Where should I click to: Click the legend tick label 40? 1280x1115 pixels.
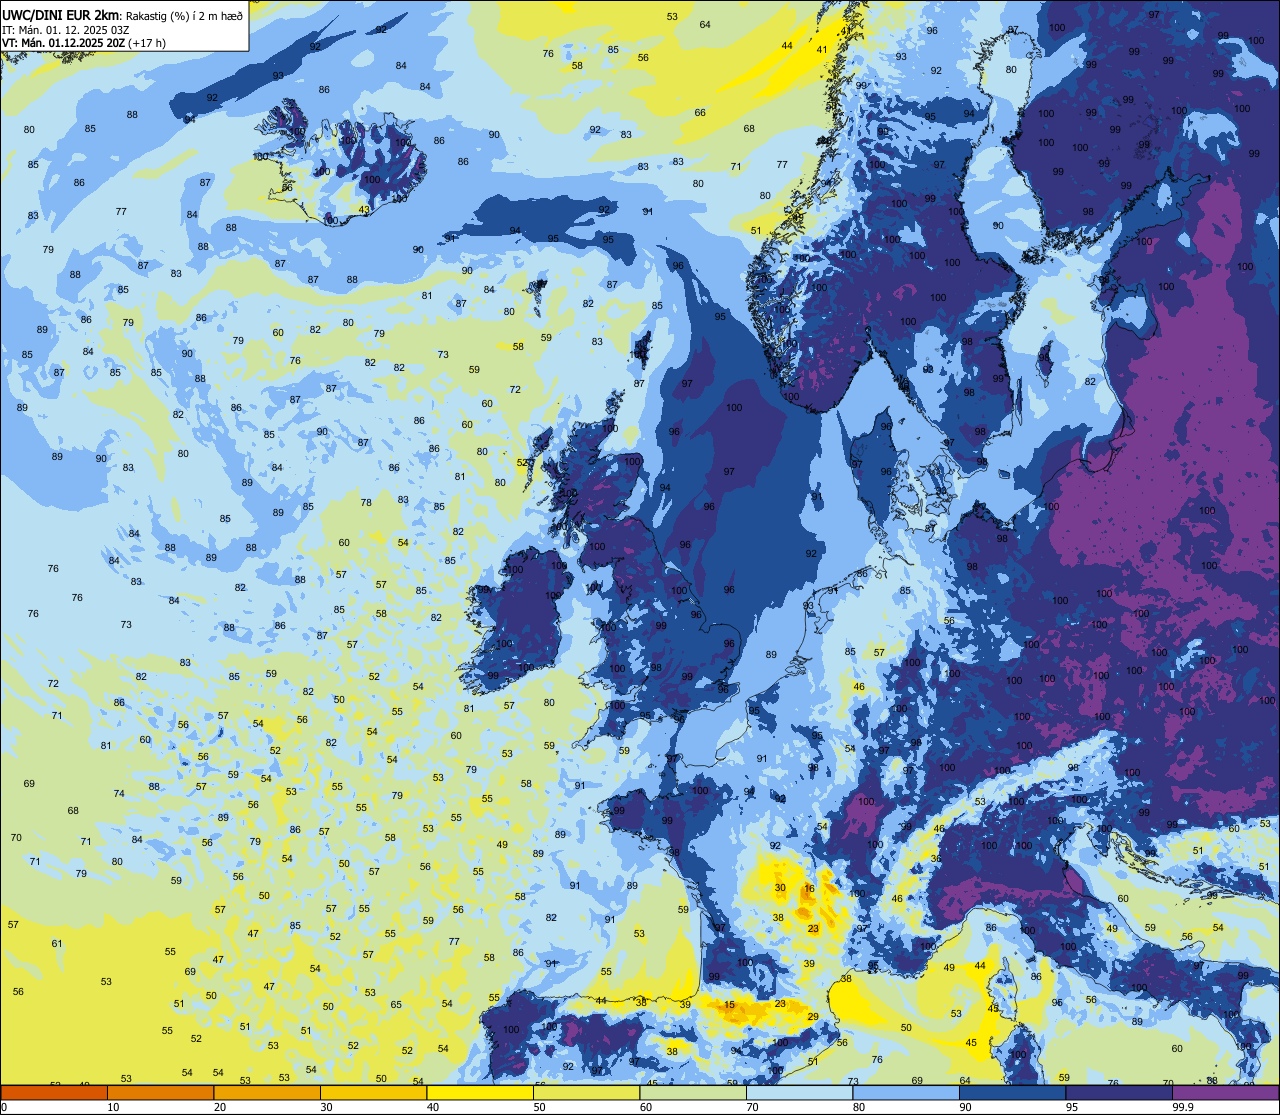433,1107
